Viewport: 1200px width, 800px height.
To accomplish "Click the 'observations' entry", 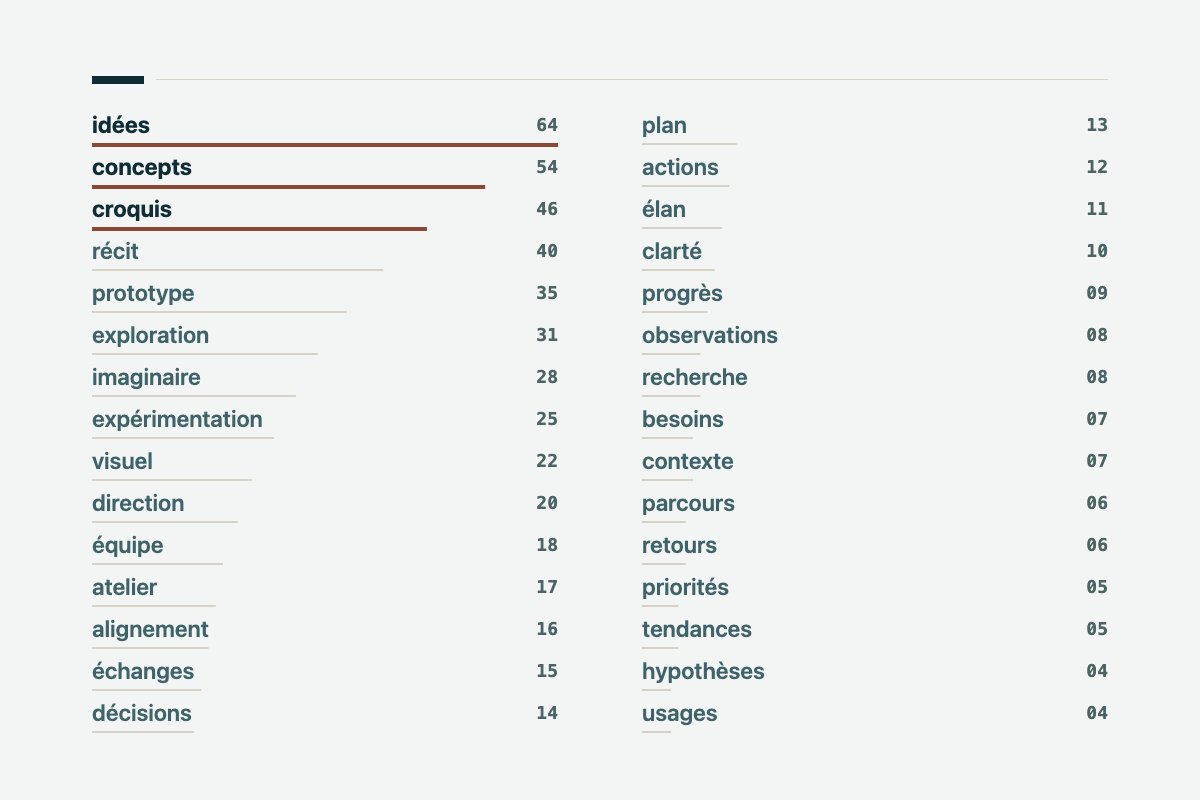I will tap(710, 336).
